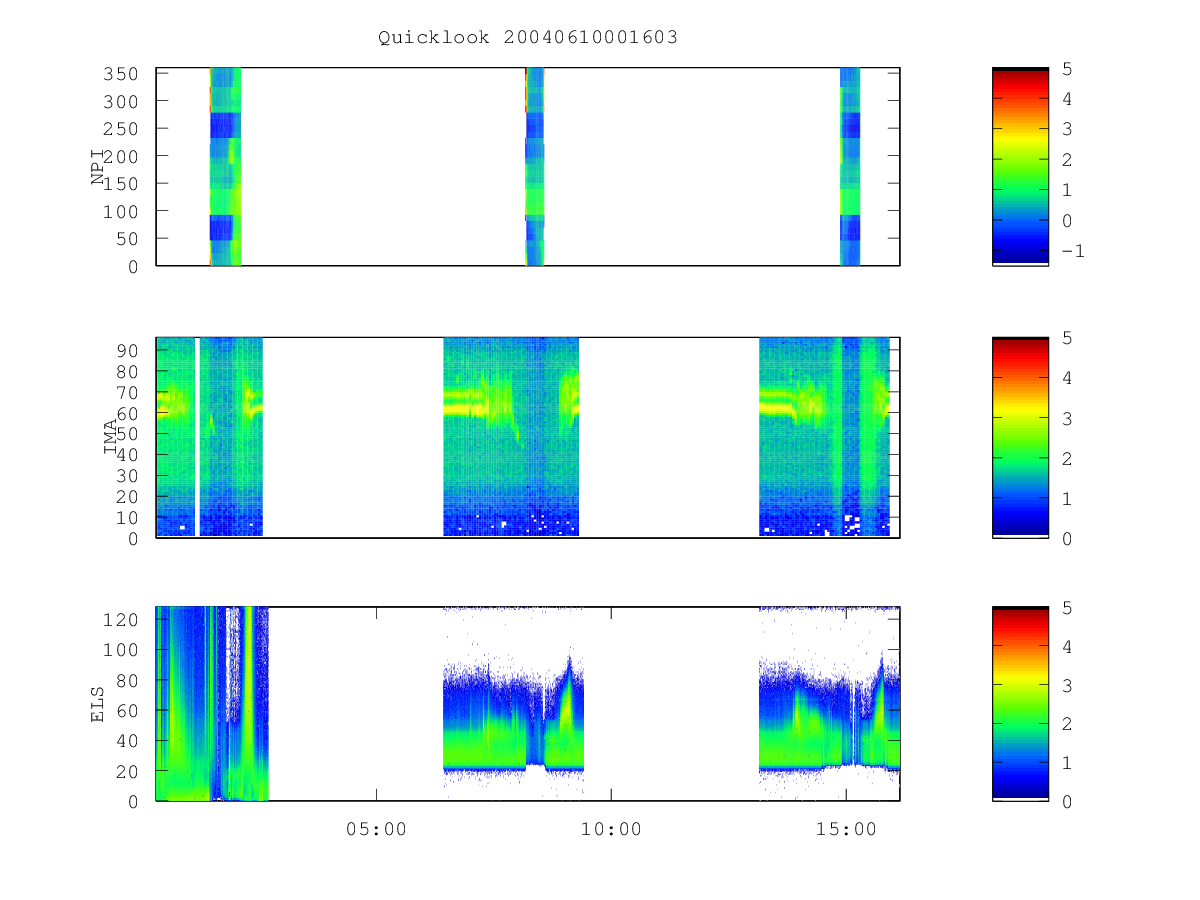The image size is (1200, 900).
Task: Click the 0 label on ELS colorbar
Action: (1067, 801)
